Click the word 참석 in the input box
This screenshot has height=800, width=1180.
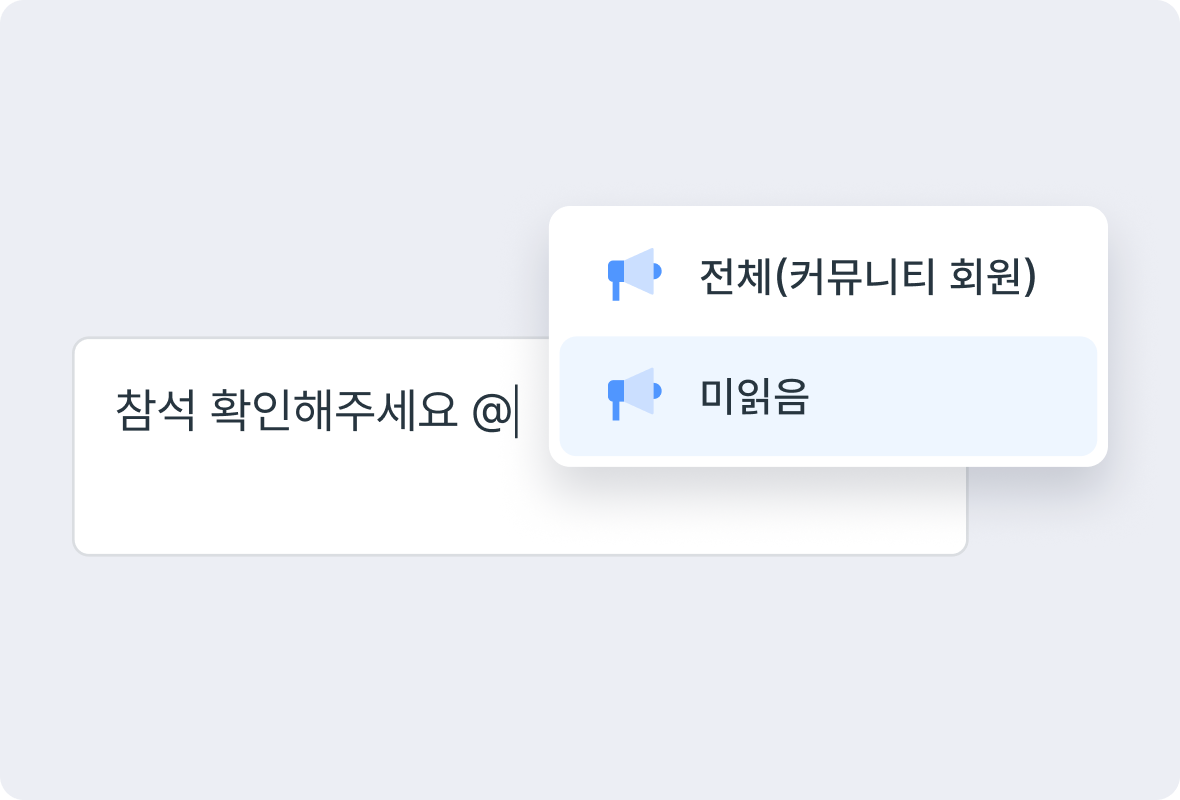156,411
